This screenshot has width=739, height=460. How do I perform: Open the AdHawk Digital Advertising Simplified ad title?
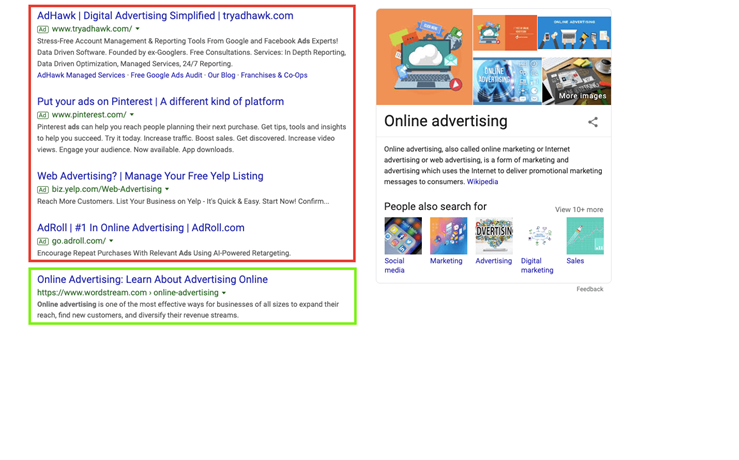point(165,16)
